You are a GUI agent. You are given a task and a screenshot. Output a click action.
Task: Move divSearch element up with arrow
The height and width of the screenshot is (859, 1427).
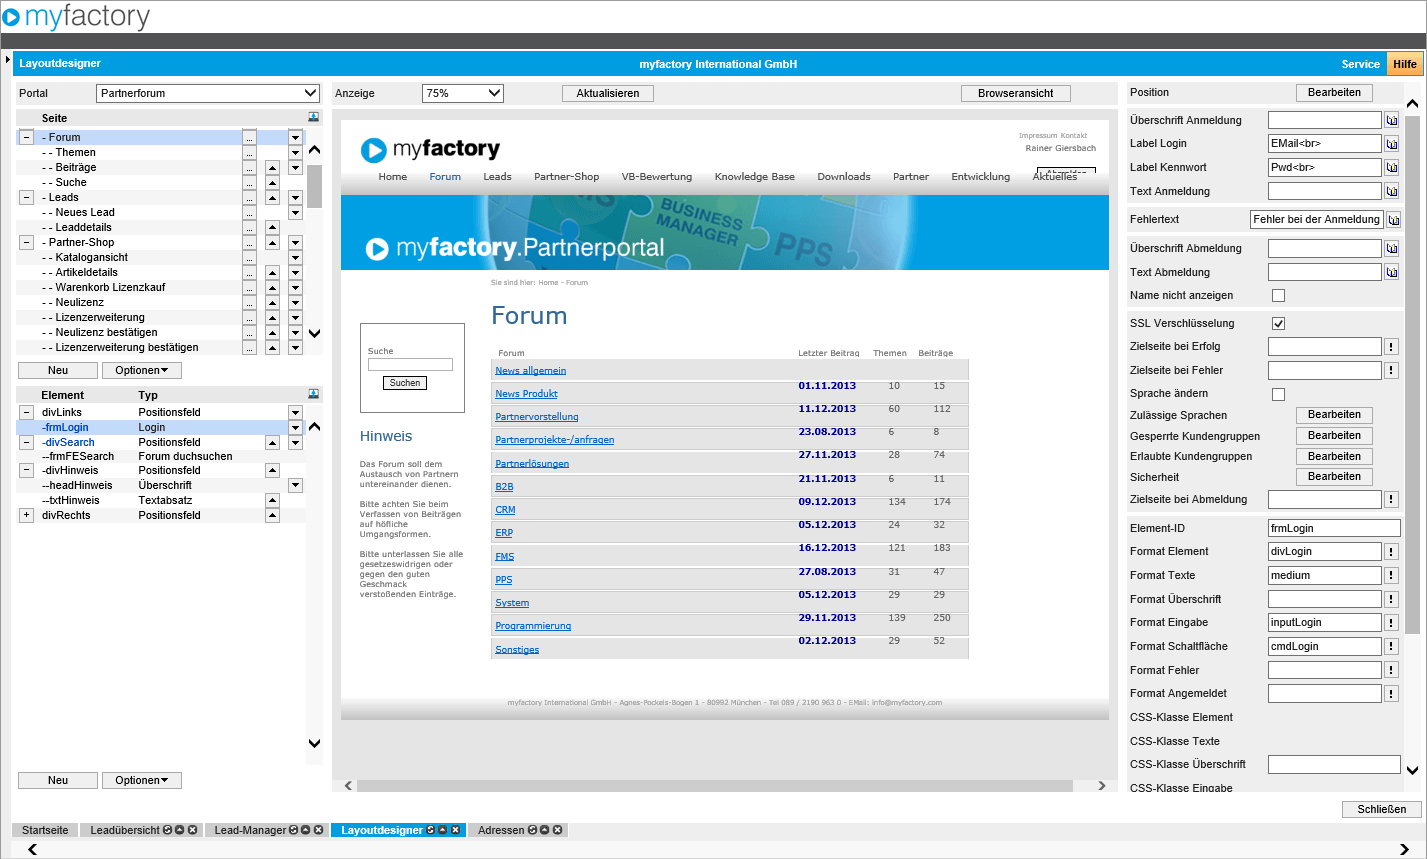click(272, 443)
